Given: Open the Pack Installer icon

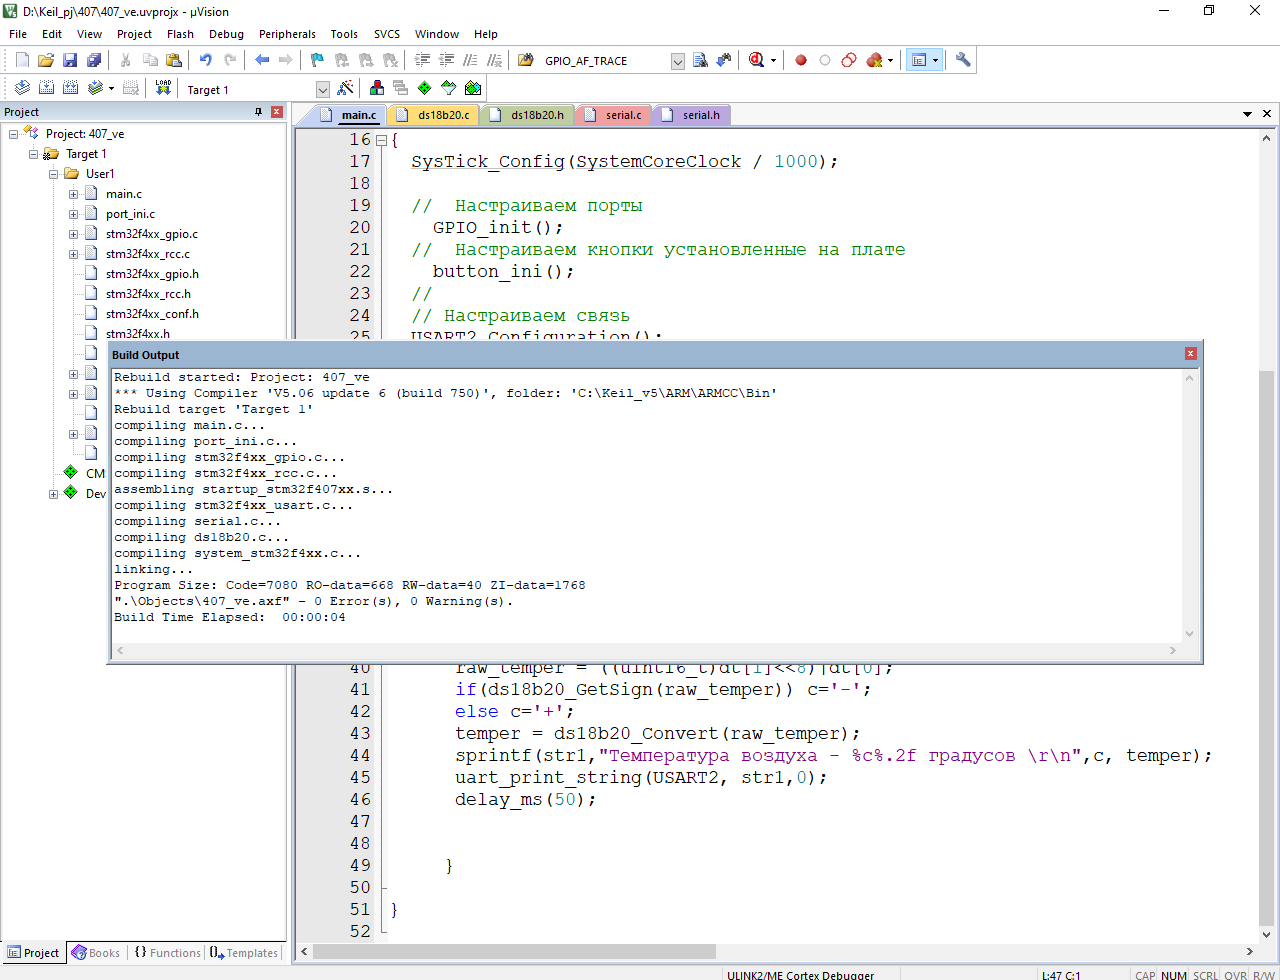Looking at the screenshot, I should [x=473, y=88].
